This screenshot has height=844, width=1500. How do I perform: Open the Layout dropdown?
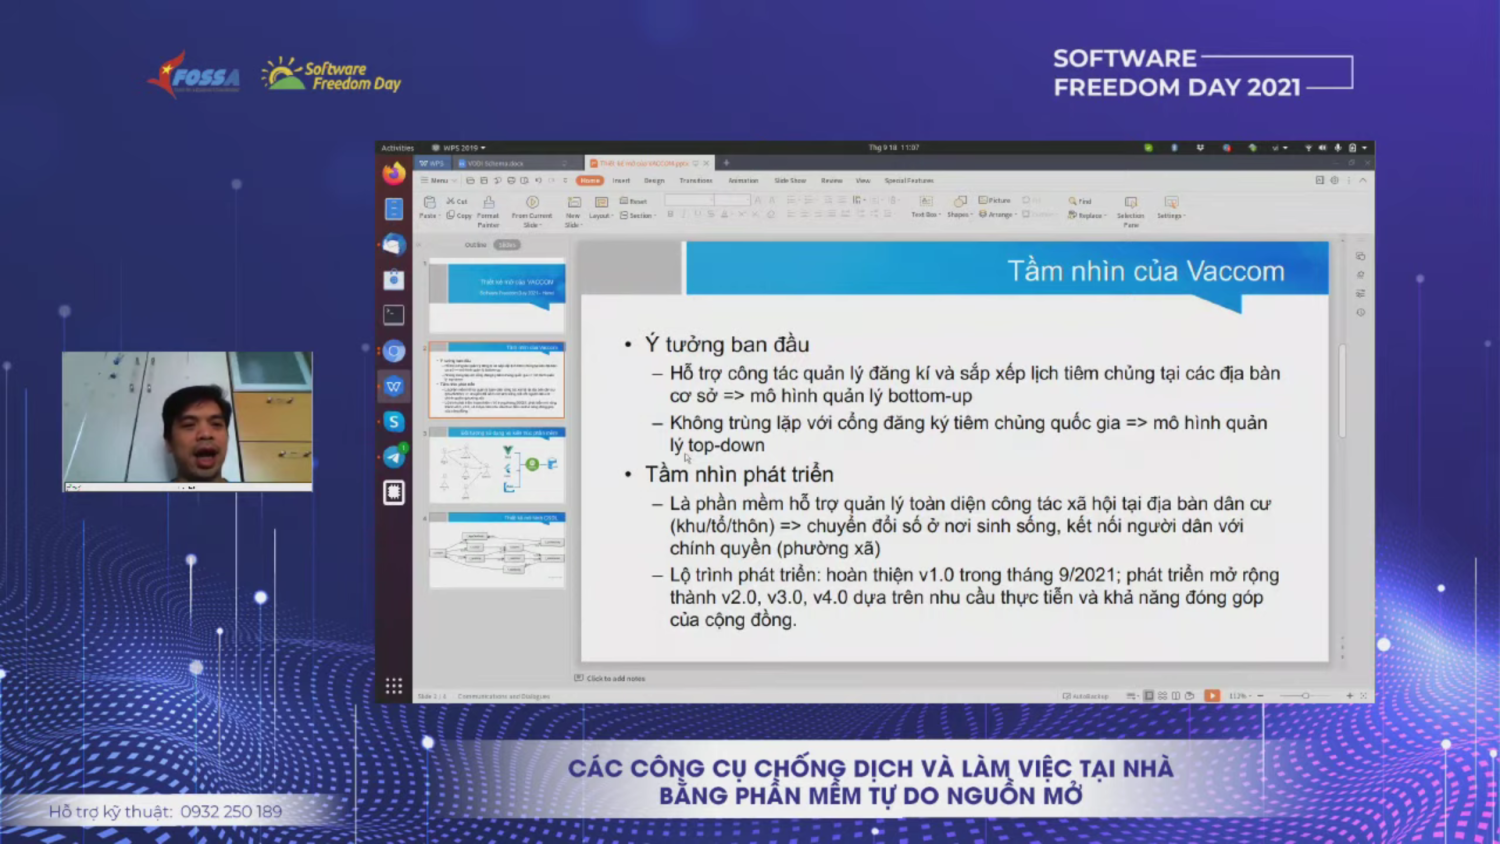600,216
